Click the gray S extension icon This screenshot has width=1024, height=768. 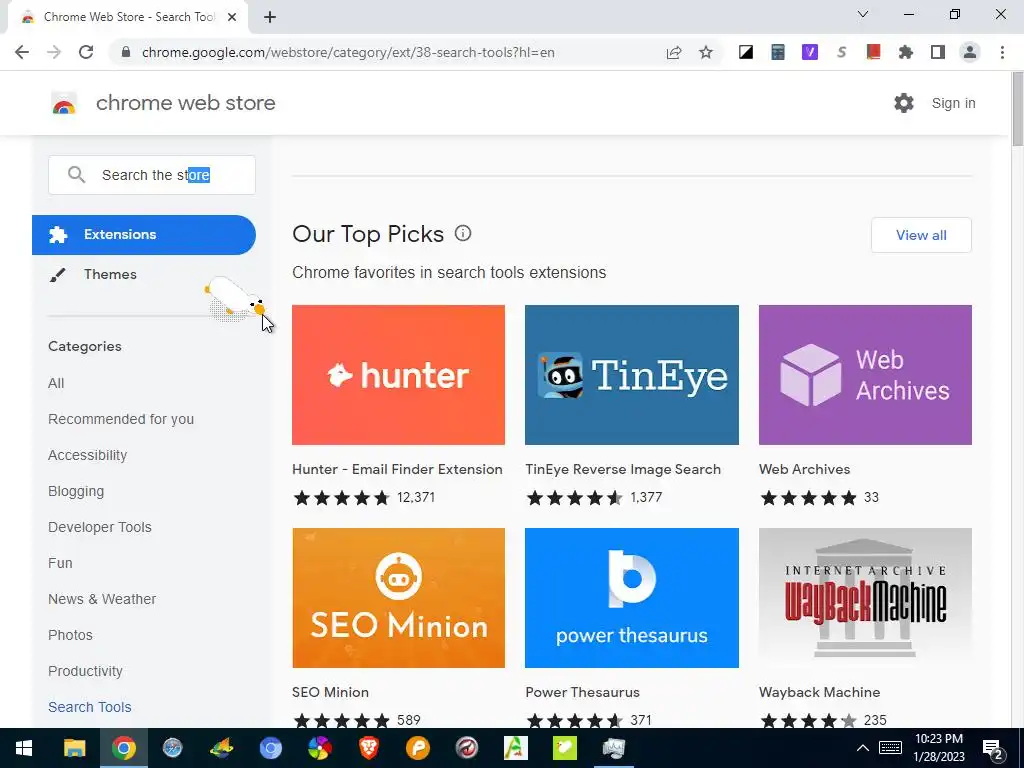(x=842, y=52)
